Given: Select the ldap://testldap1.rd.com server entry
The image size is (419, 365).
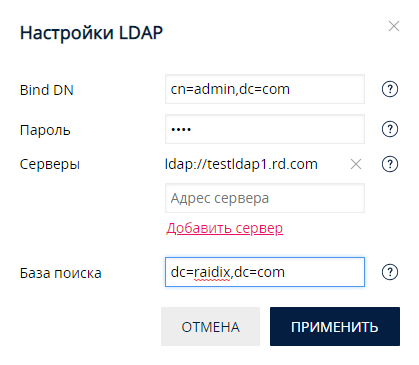Looking at the screenshot, I should coord(241,164).
